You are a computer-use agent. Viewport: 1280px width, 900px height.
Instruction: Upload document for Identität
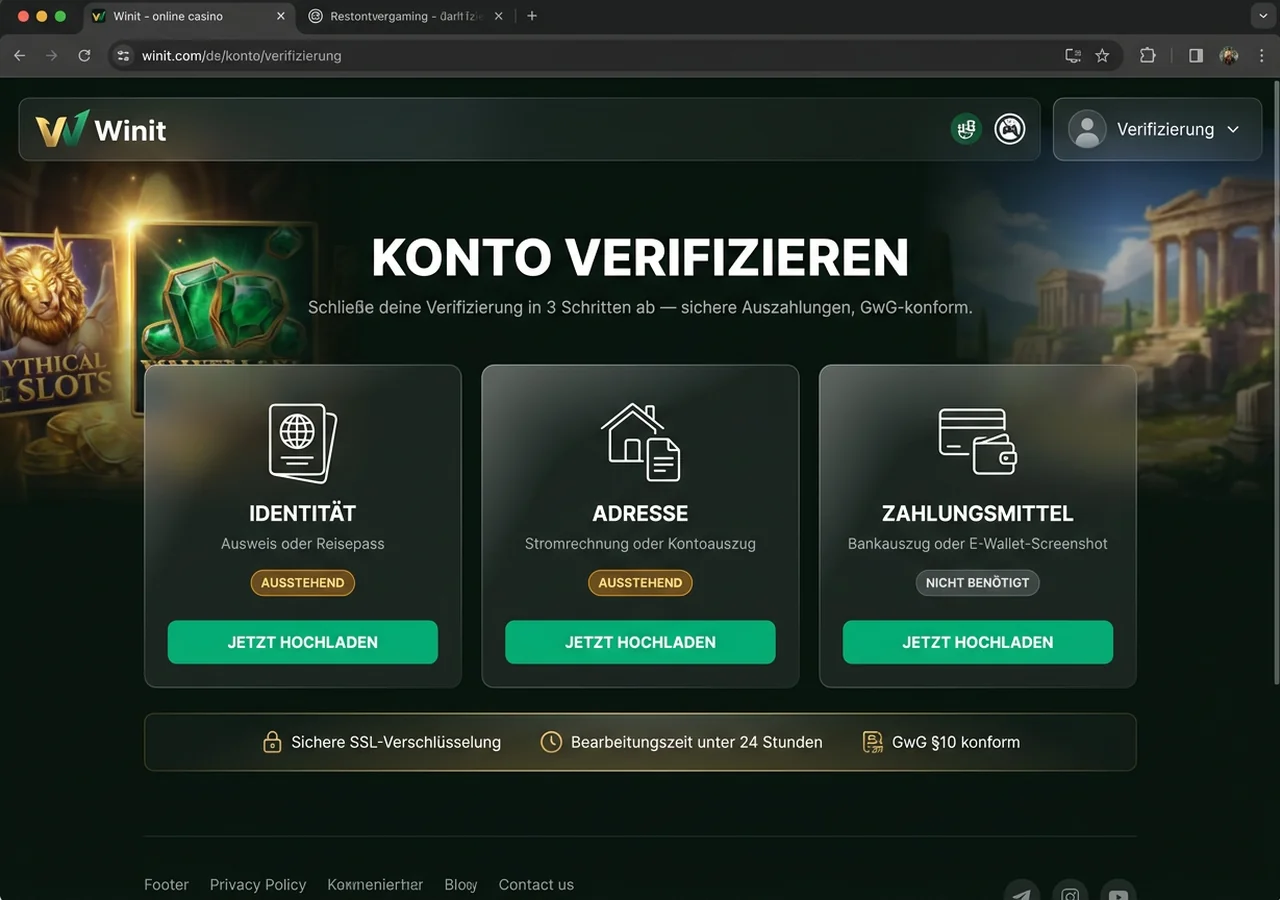[303, 642]
